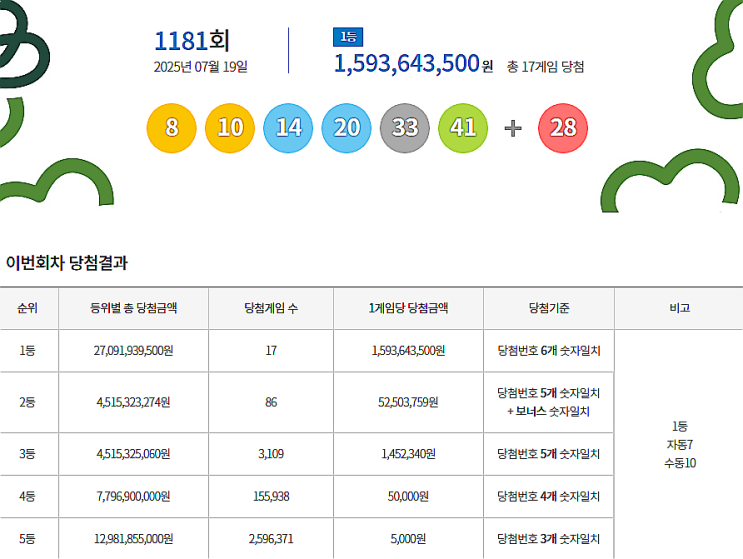Click the 4,515,323,274원 total prize cell
Viewport: 743px width, 559px height.
pyautogui.click(x=134, y=402)
